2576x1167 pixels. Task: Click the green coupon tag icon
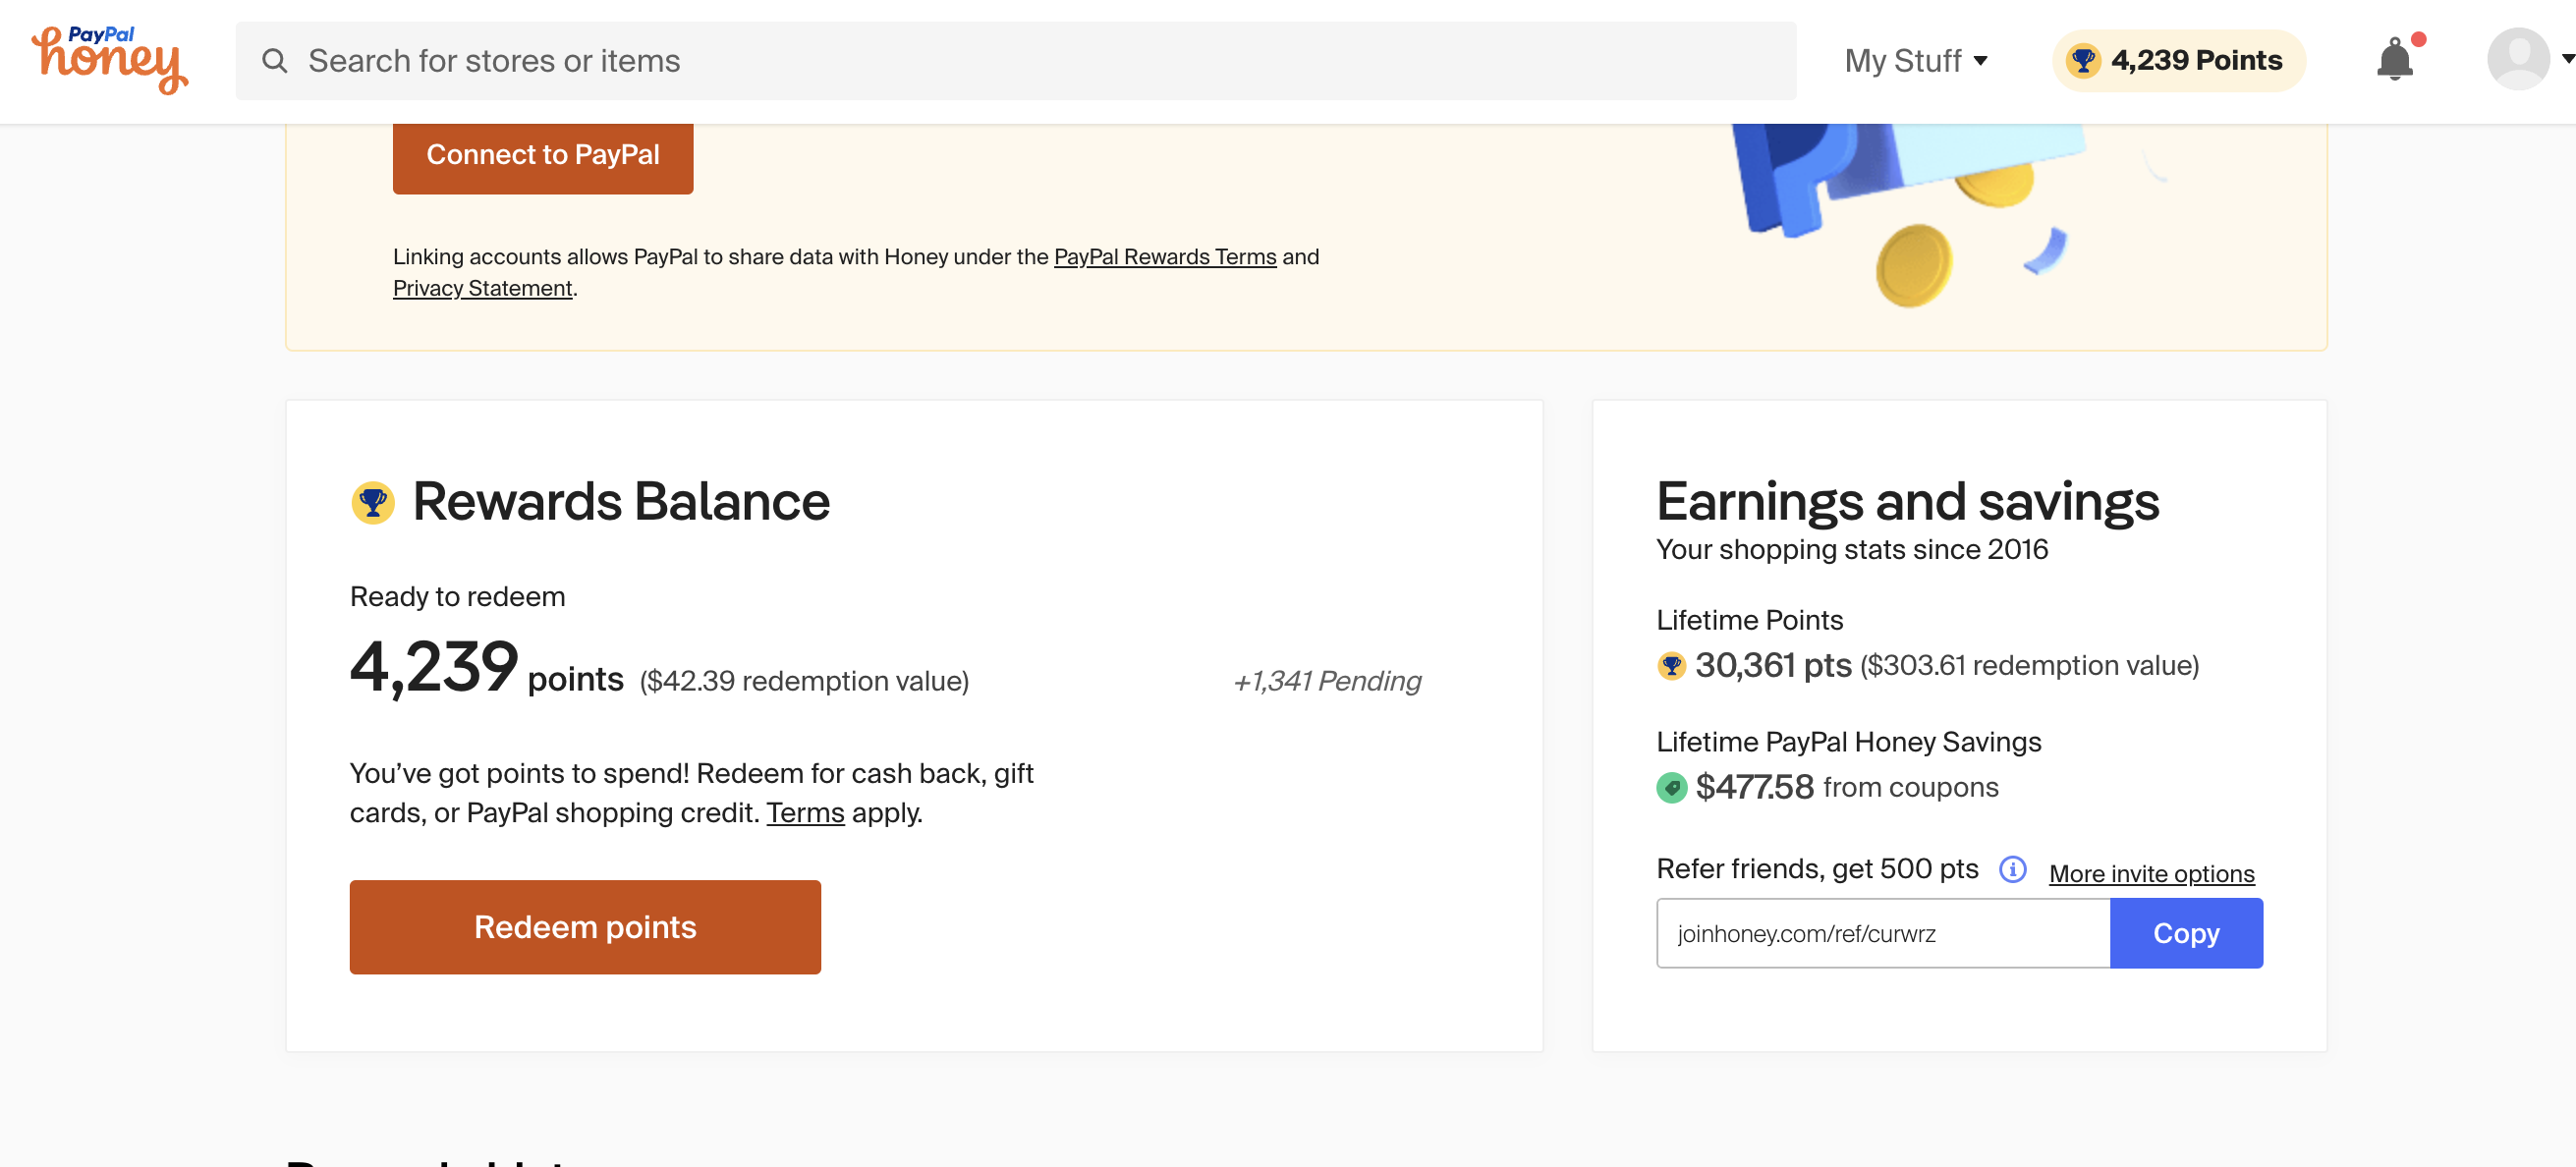point(1671,788)
